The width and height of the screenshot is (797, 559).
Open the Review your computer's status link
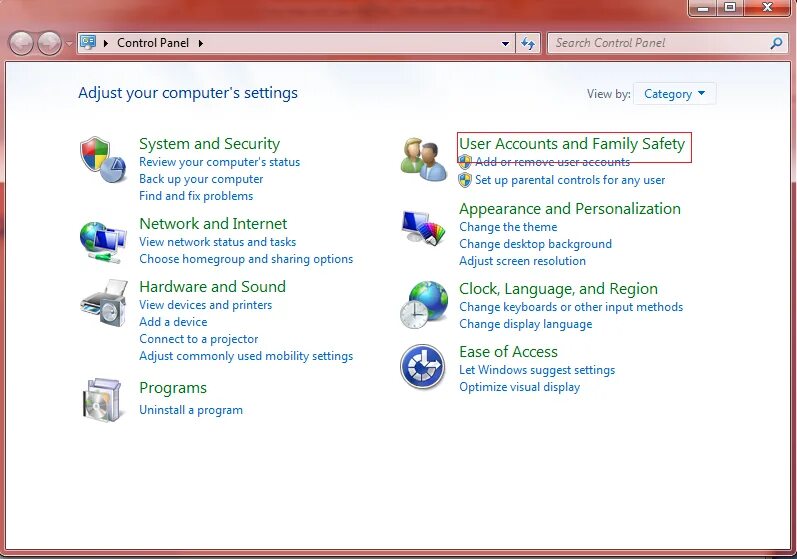coord(220,162)
